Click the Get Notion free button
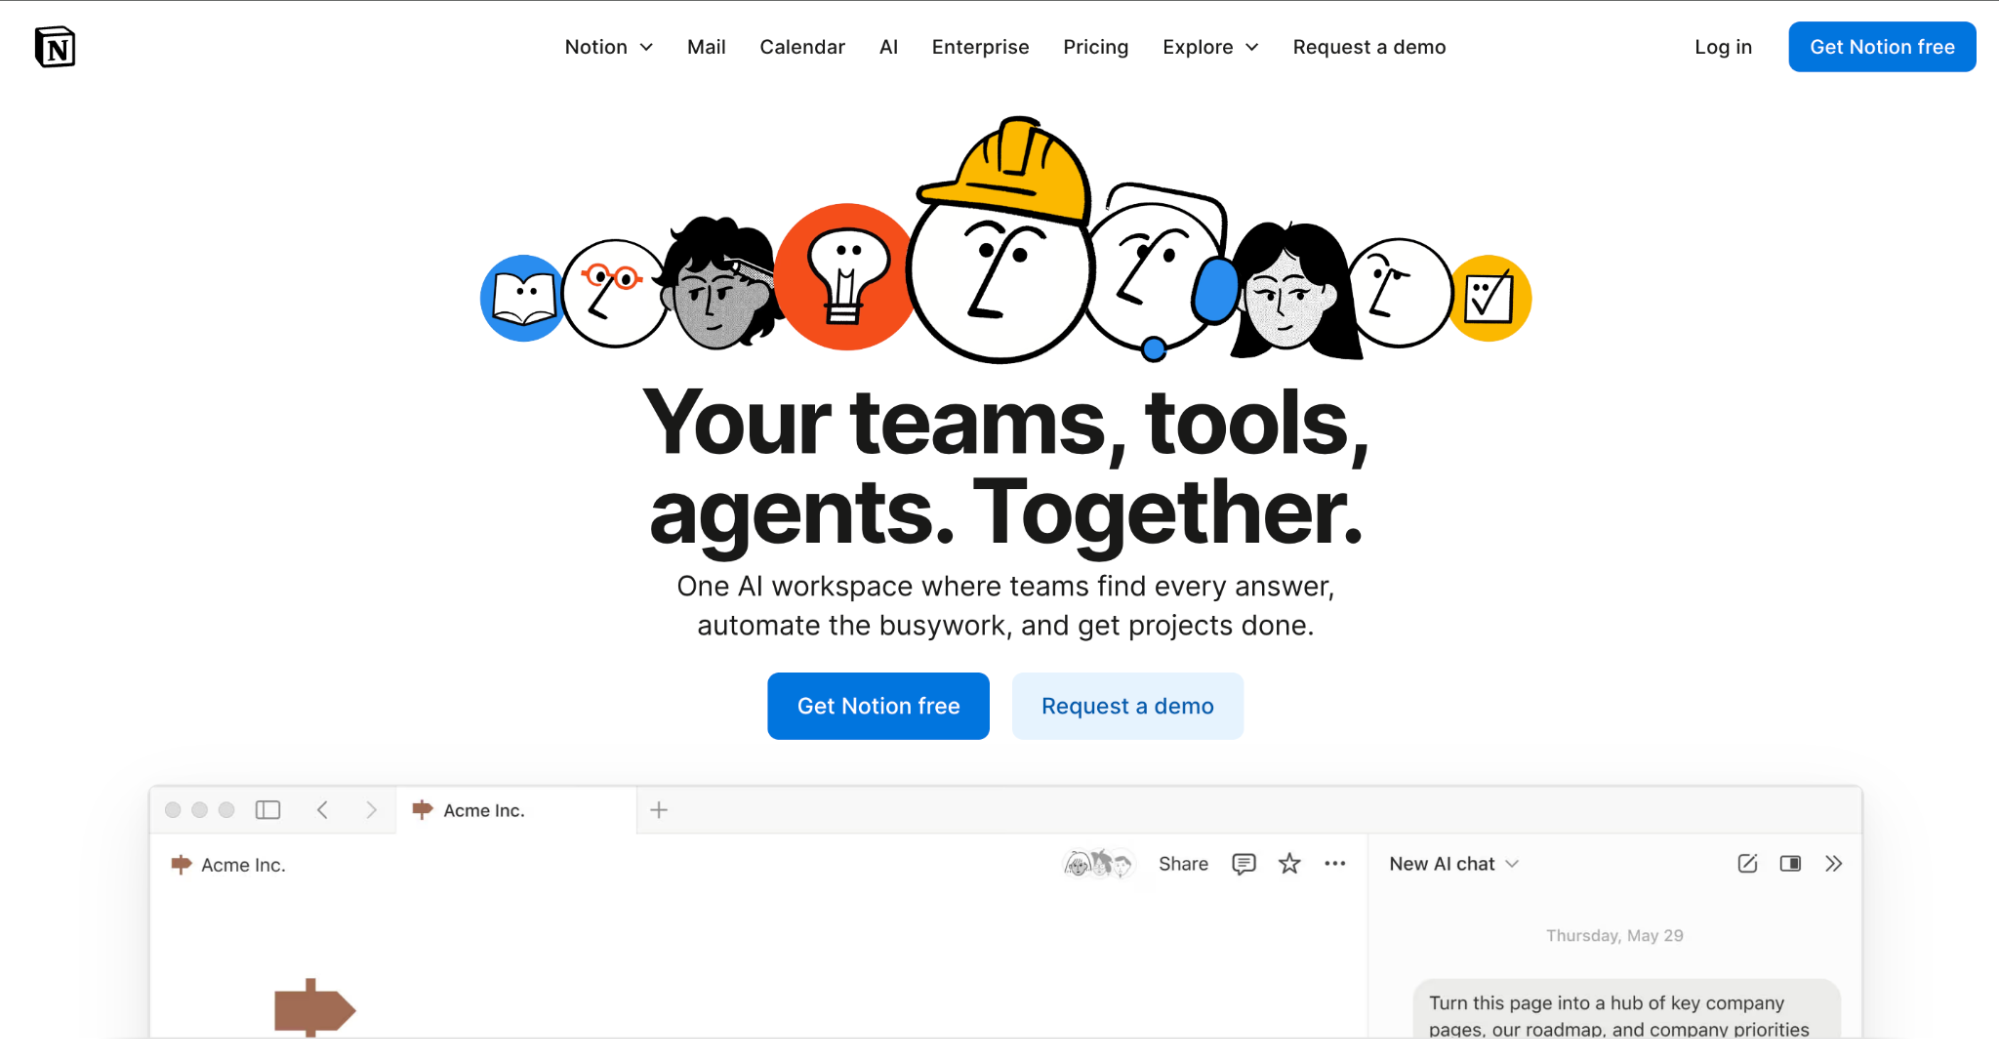 pyautogui.click(x=877, y=705)
